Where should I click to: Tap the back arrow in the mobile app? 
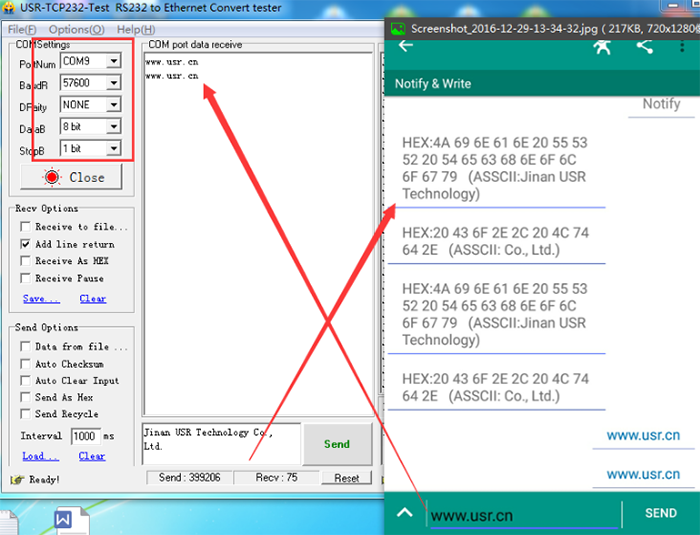coord(406,46)
